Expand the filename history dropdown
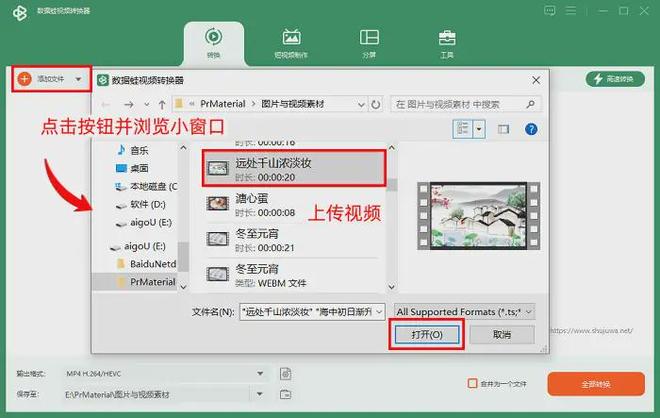The width and height of the screenshot is (660, 418). (379, 312)
